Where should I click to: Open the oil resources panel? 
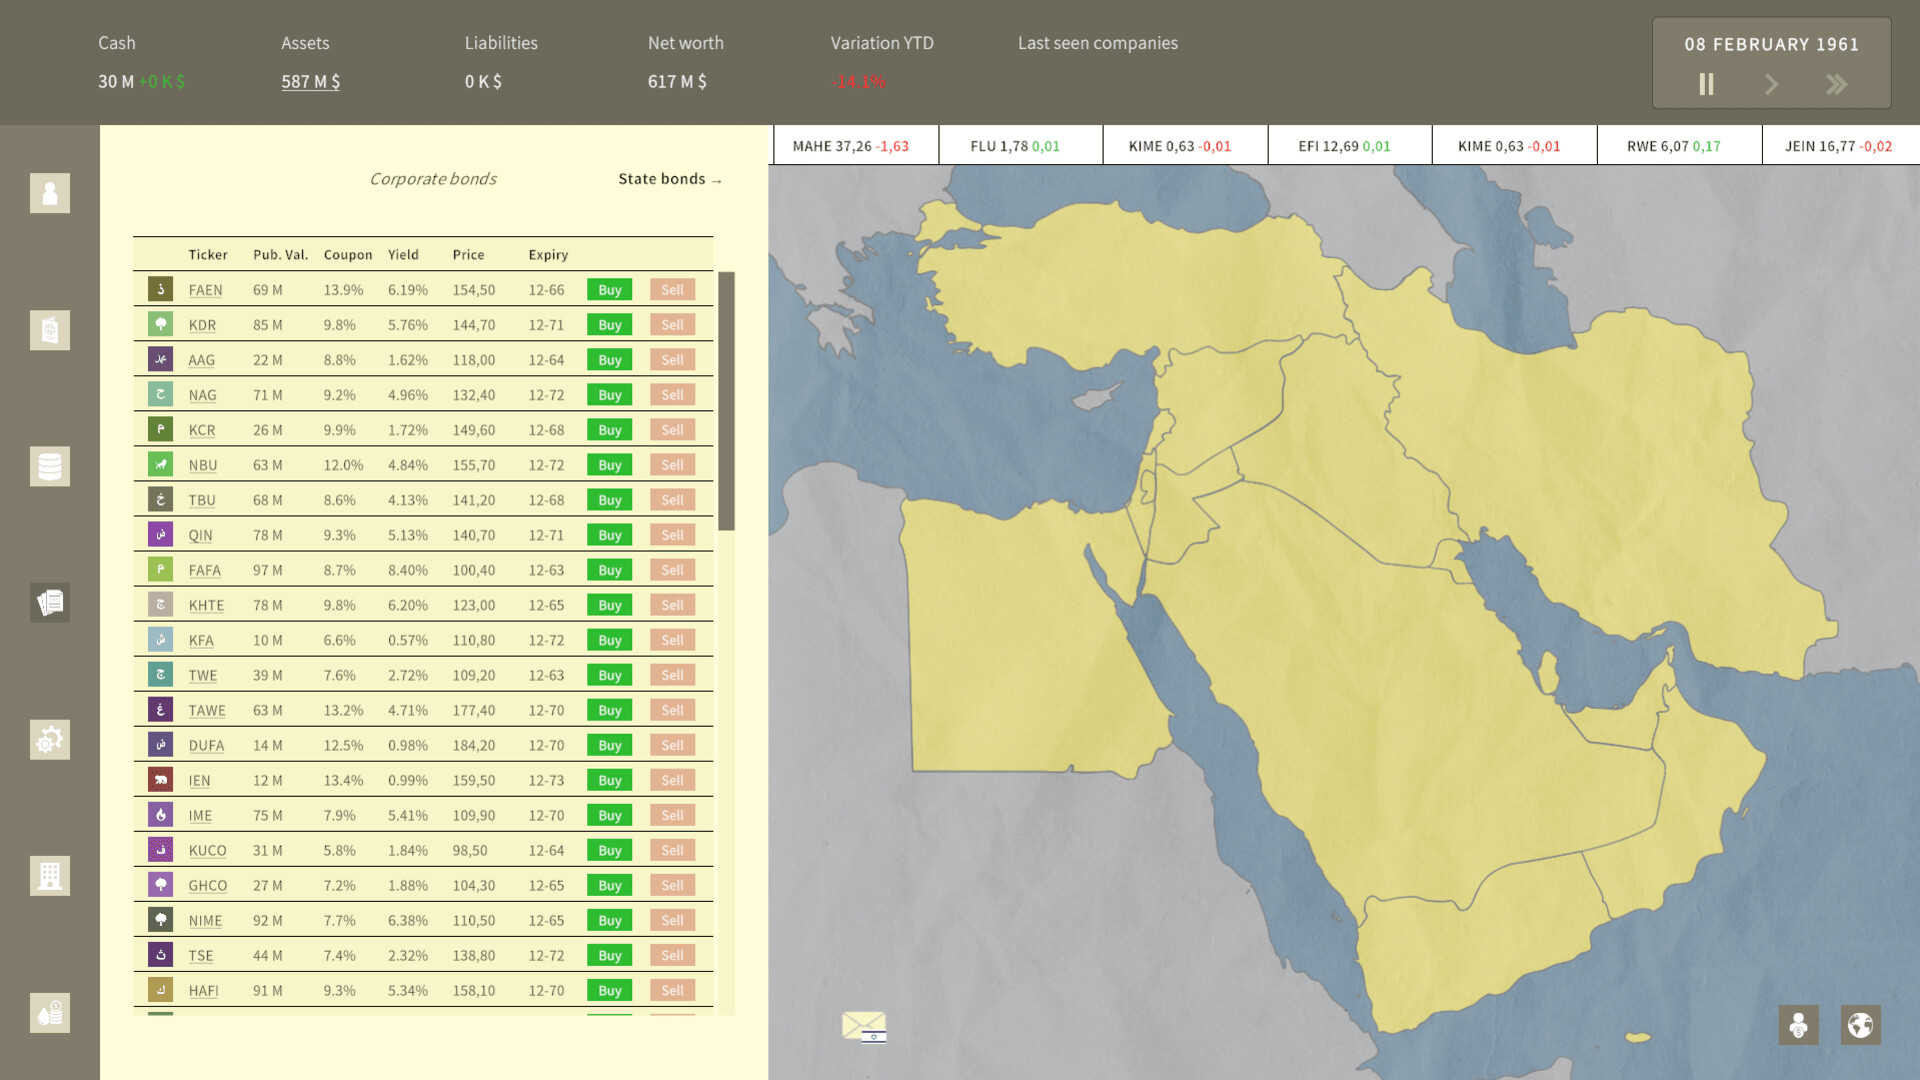(x=49, y=466)
